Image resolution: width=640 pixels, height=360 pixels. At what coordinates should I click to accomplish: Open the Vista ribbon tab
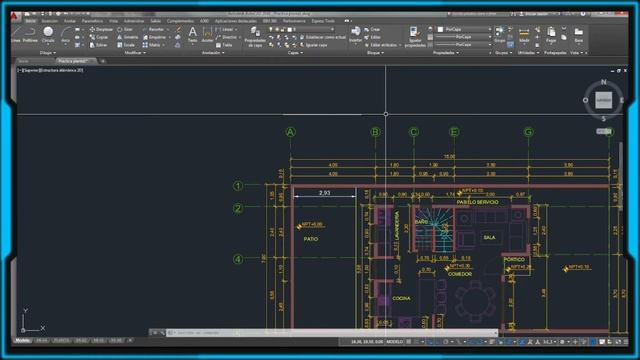(113, 21)
